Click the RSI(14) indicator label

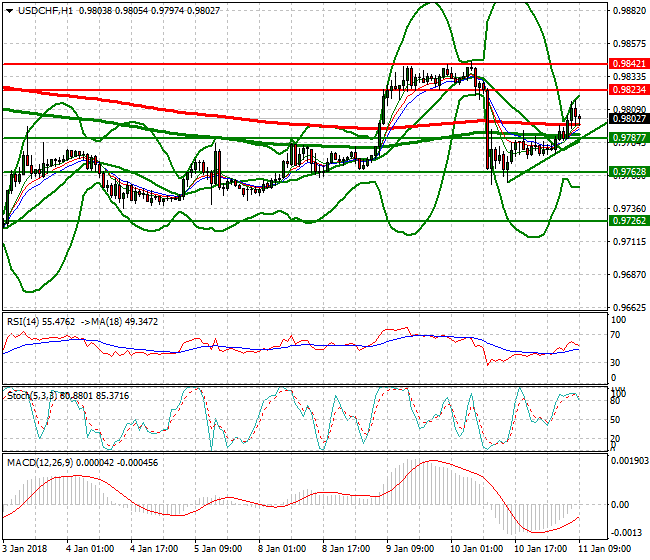tap(25, 321)
